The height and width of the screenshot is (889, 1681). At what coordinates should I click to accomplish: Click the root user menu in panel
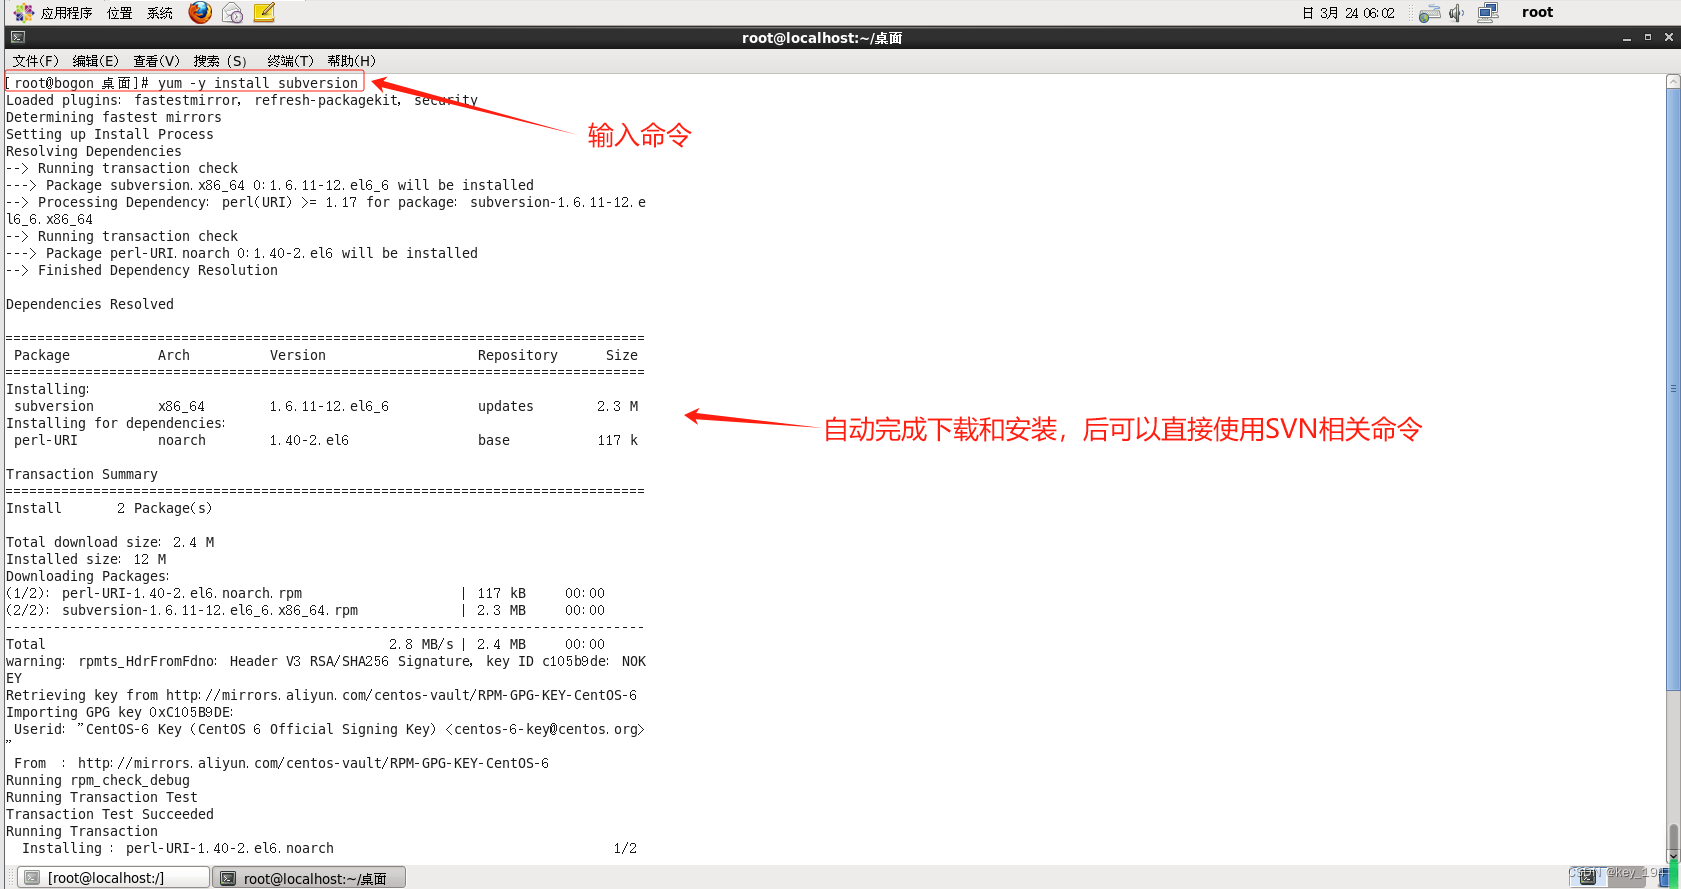click(1537, 13)
